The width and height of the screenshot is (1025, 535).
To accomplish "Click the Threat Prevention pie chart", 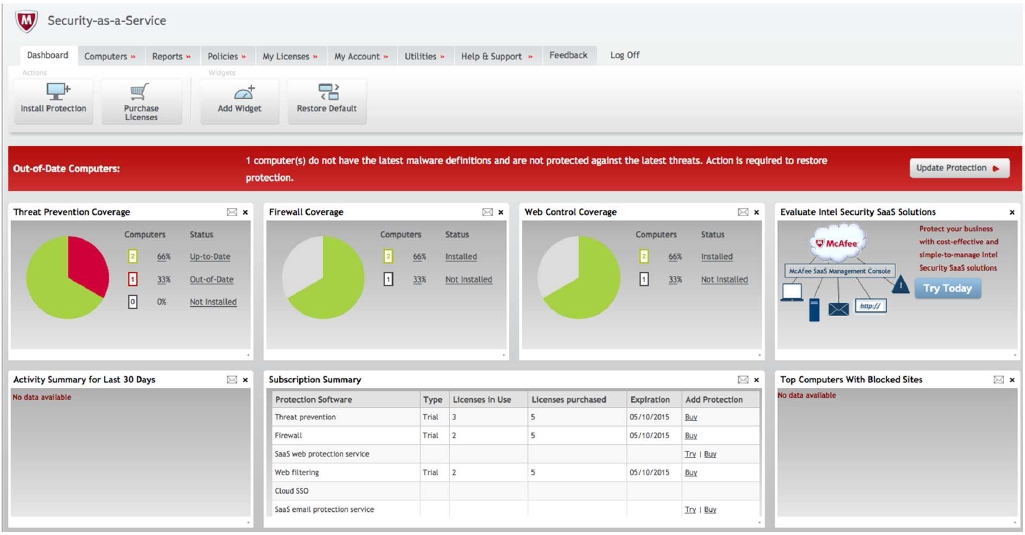I will click(67, 277).
